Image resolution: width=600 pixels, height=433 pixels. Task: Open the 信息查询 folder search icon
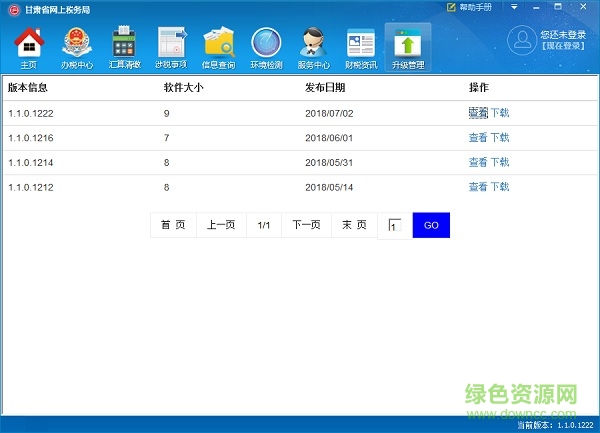218,46
